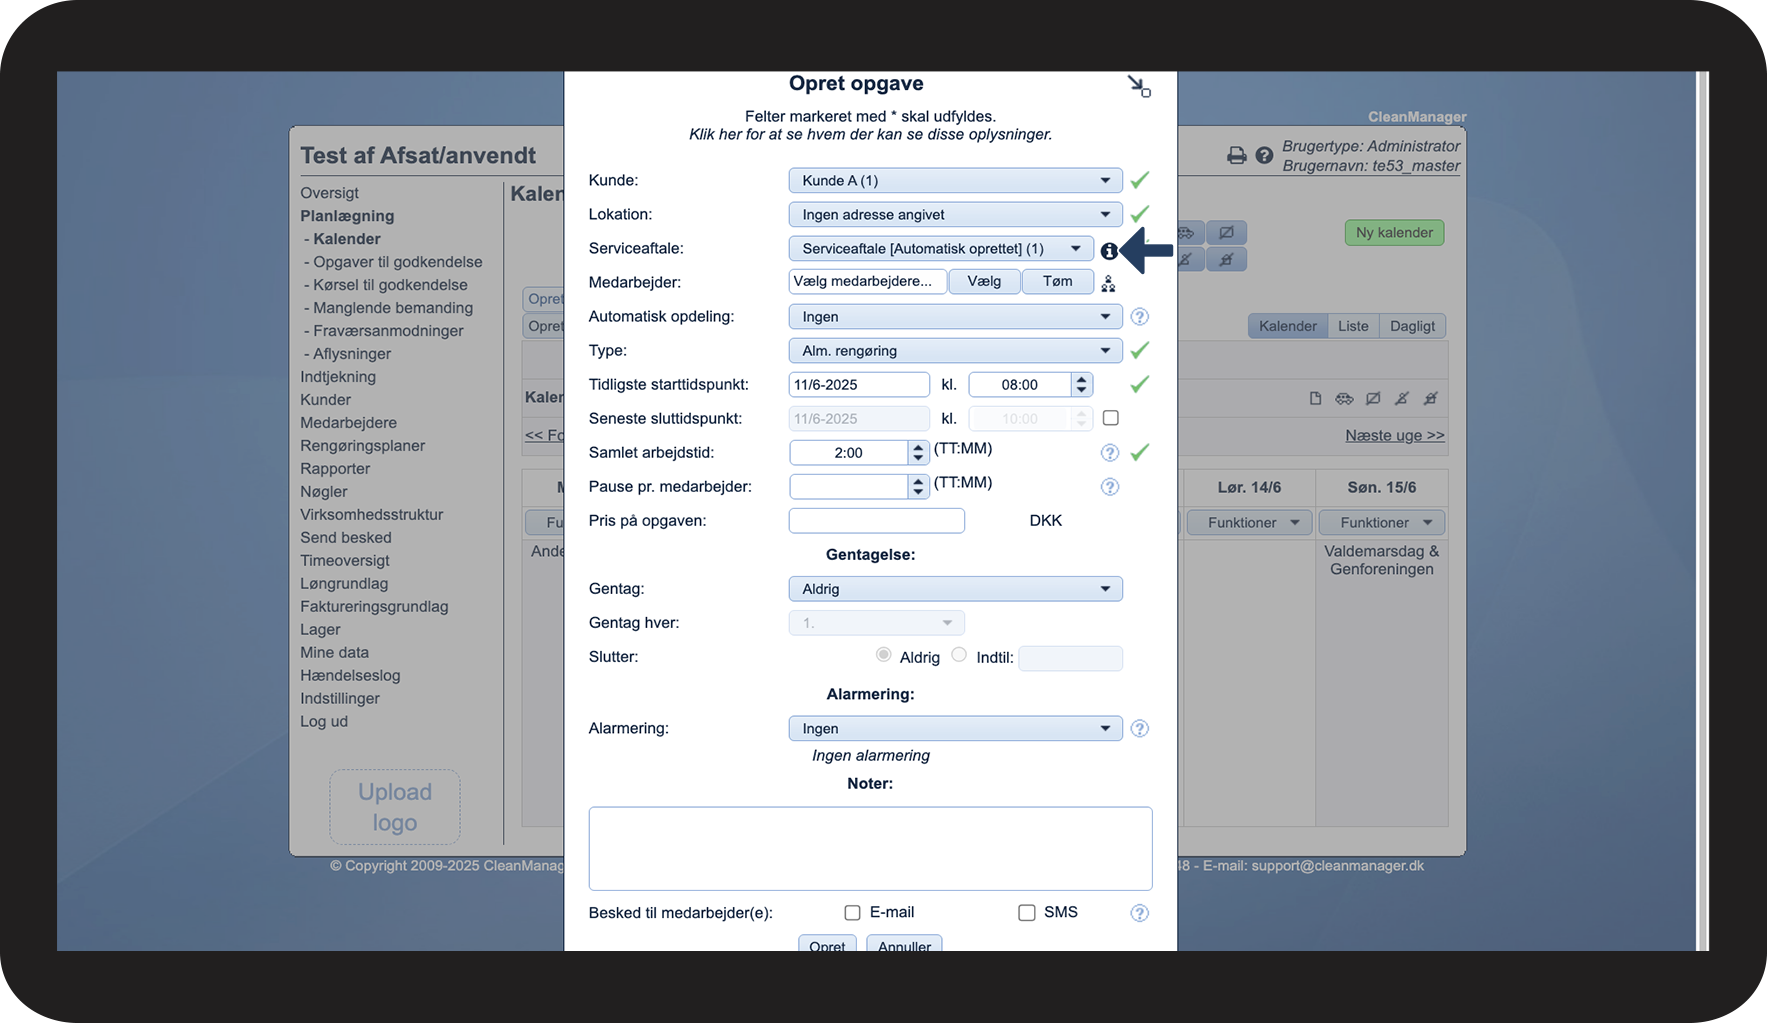Screen dimensions: 1767x1023
Task: Show help for Besked til medarbejder(e)
Action: 1139,913
